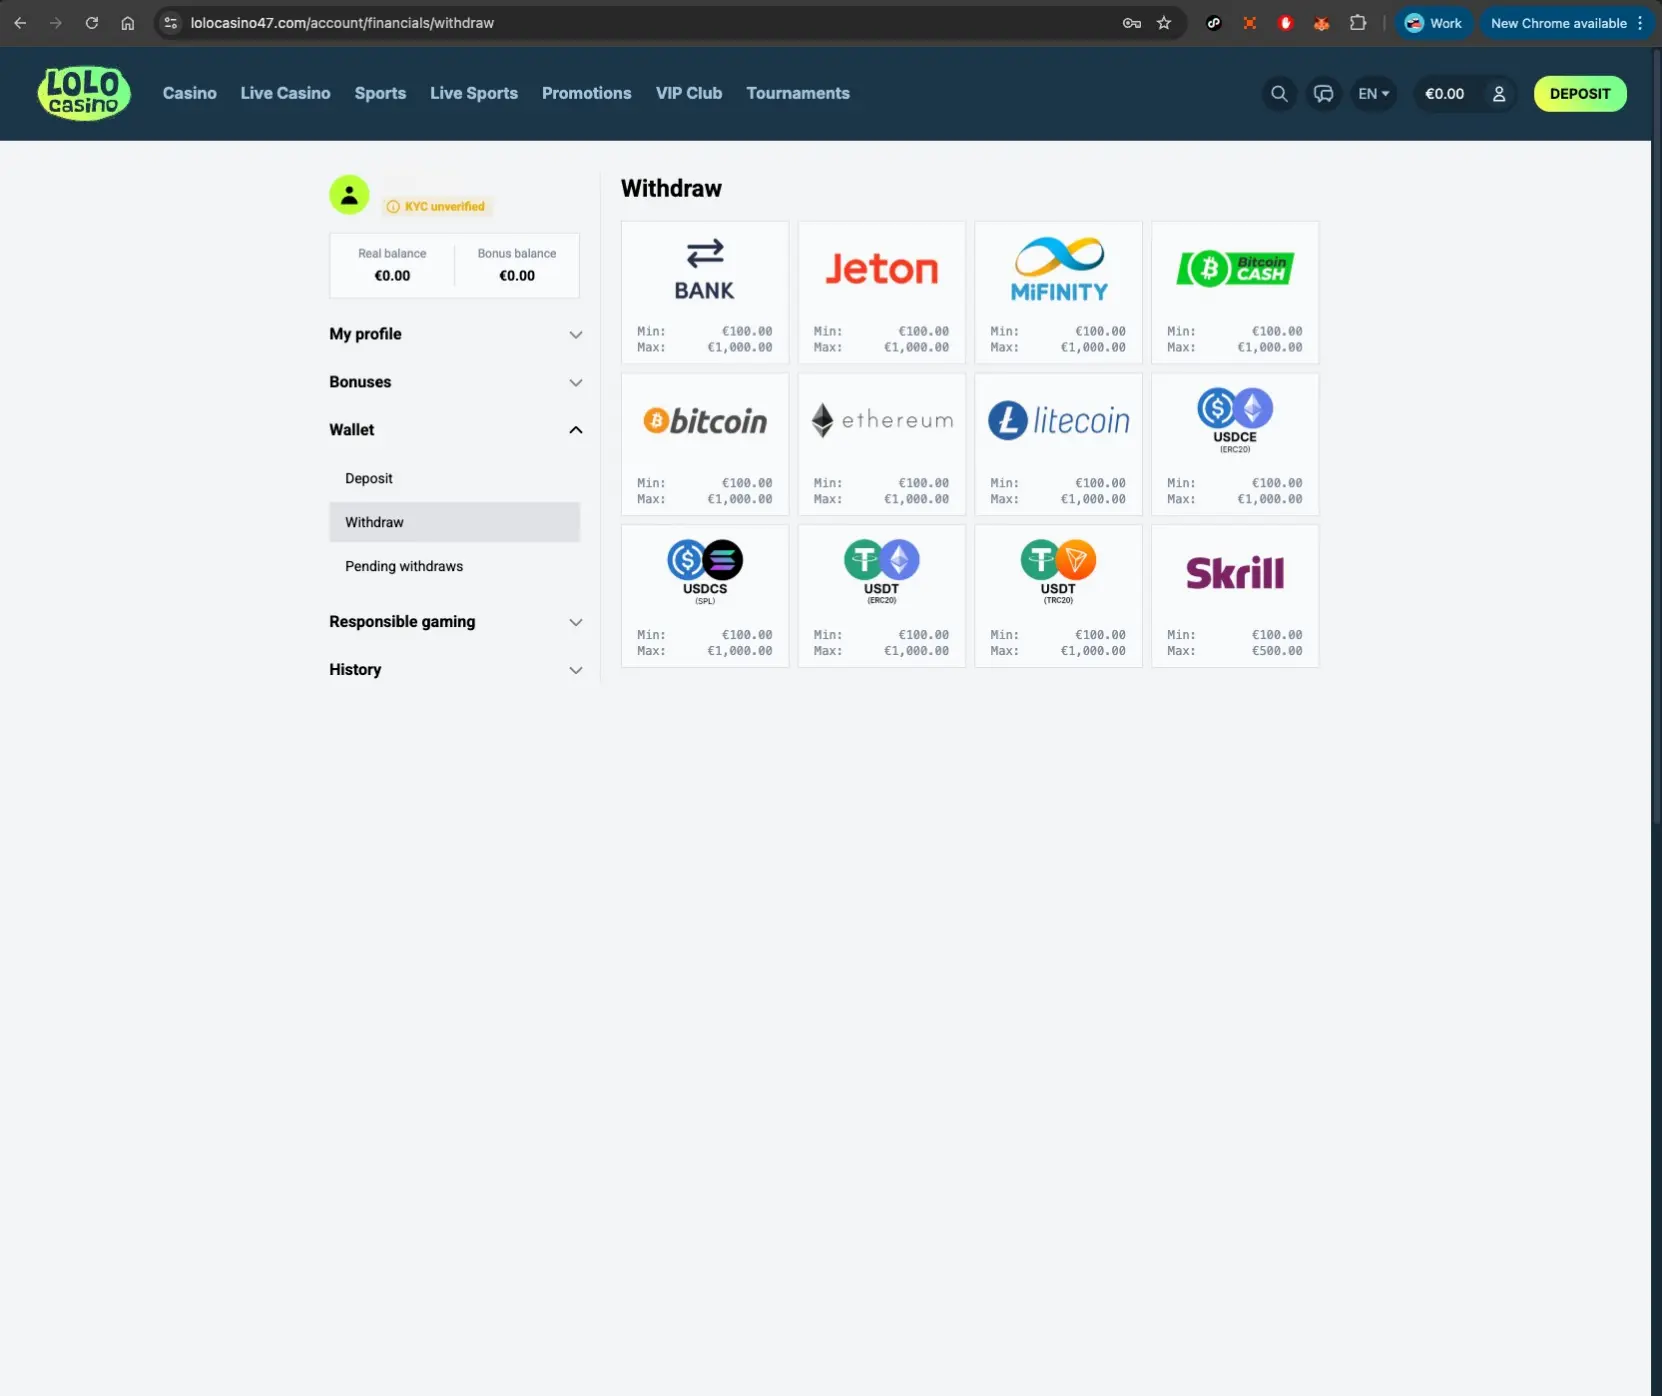Screen dimensions: 1662x1396
Task: Click the Bonus balance €0.00 value
Action: (517, 276)
